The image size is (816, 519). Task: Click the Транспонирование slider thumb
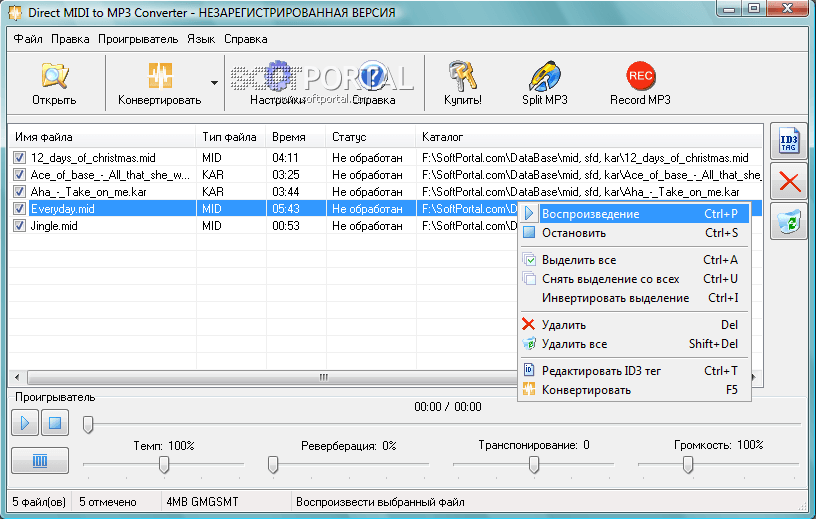coord(534,464)
